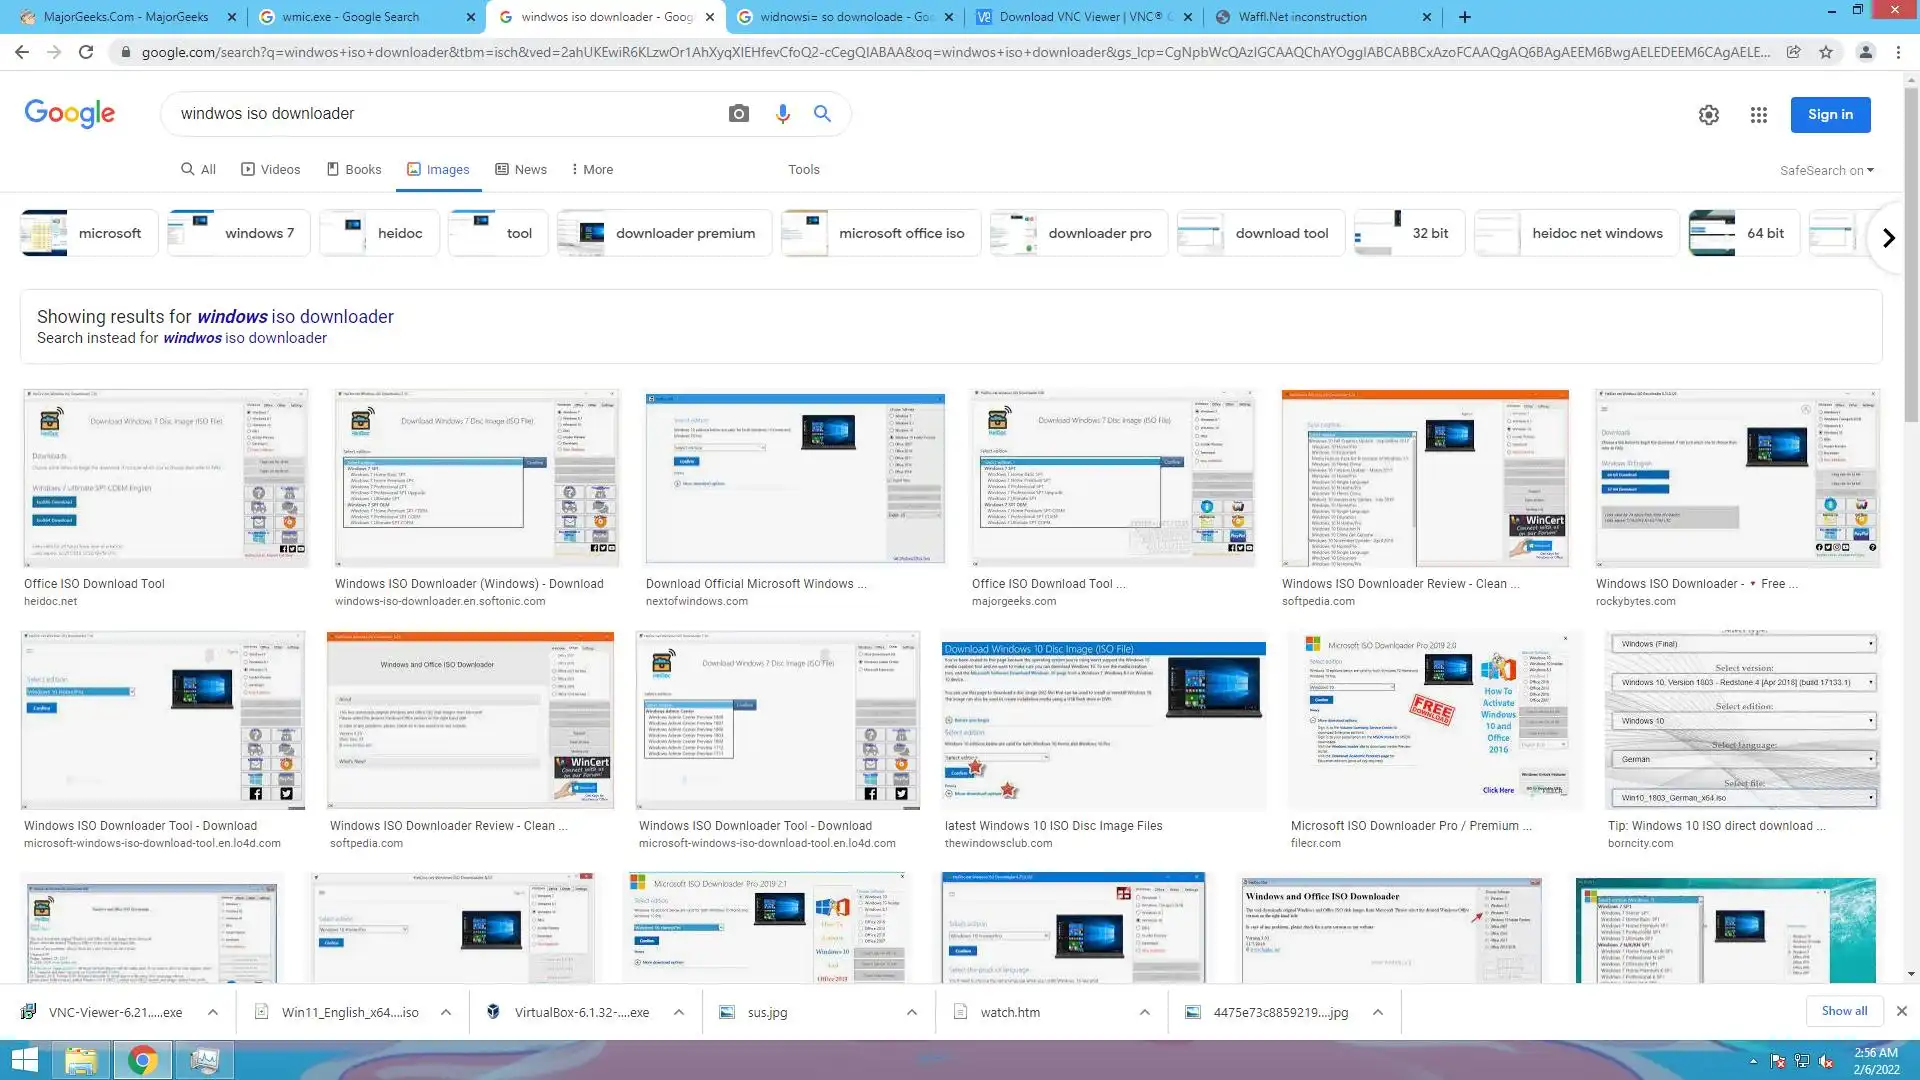Switch to the Videos search tab

click(270, 169)
